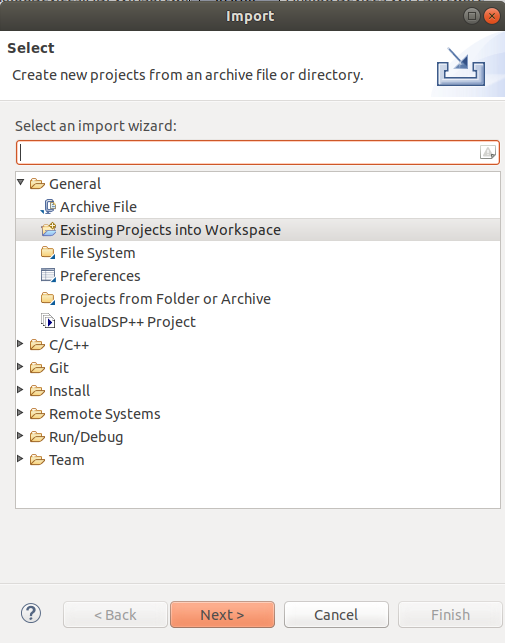This screenshot has width=505, height=643.
Task: Select the Existing Projects into Workspace icon
Action: point(48,229)
